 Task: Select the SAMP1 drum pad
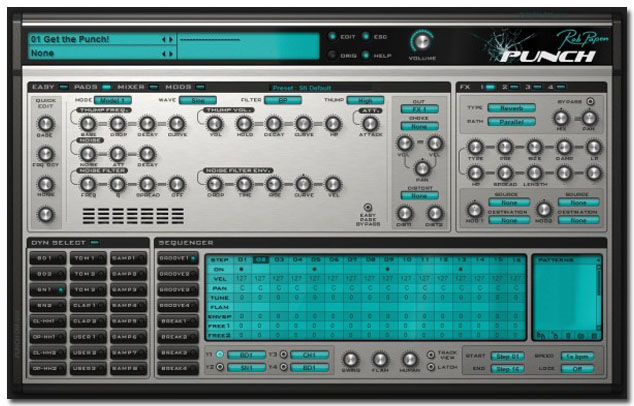pos(129,258)
